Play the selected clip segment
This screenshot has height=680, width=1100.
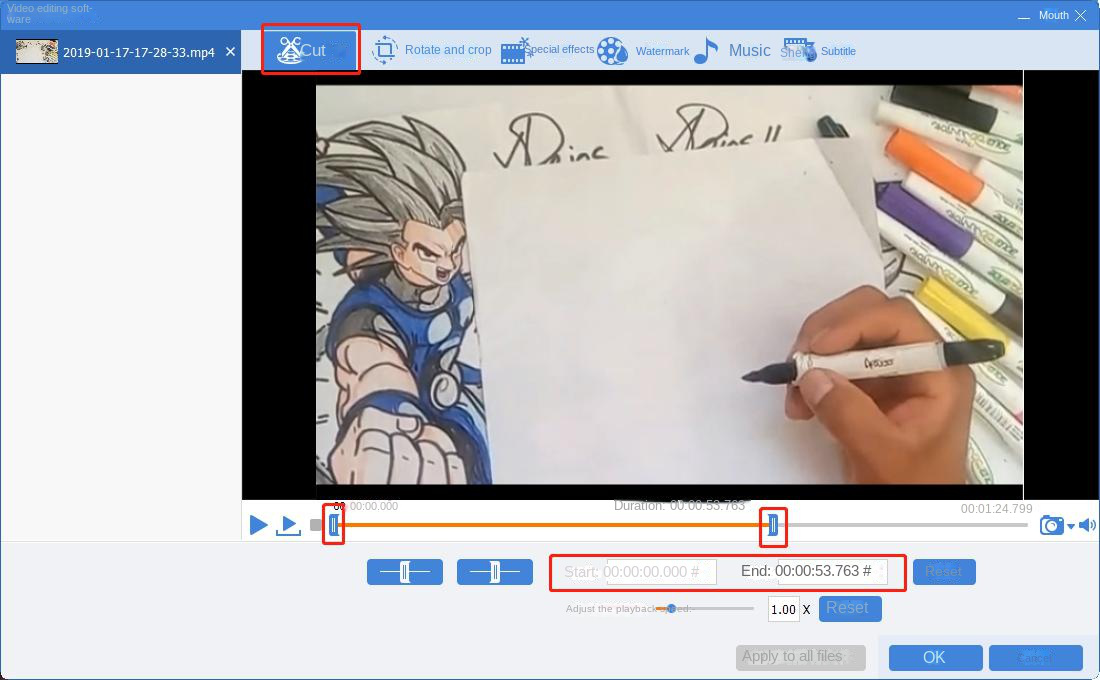(x=288, y=525)
